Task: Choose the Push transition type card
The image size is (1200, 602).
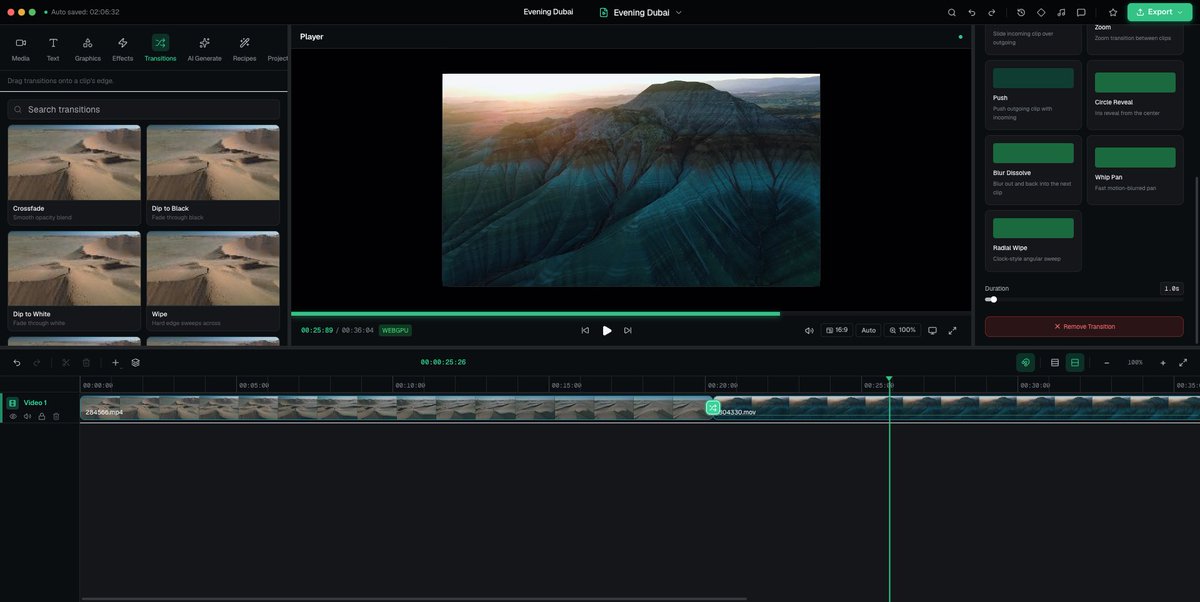Action: click(1033, 93)
